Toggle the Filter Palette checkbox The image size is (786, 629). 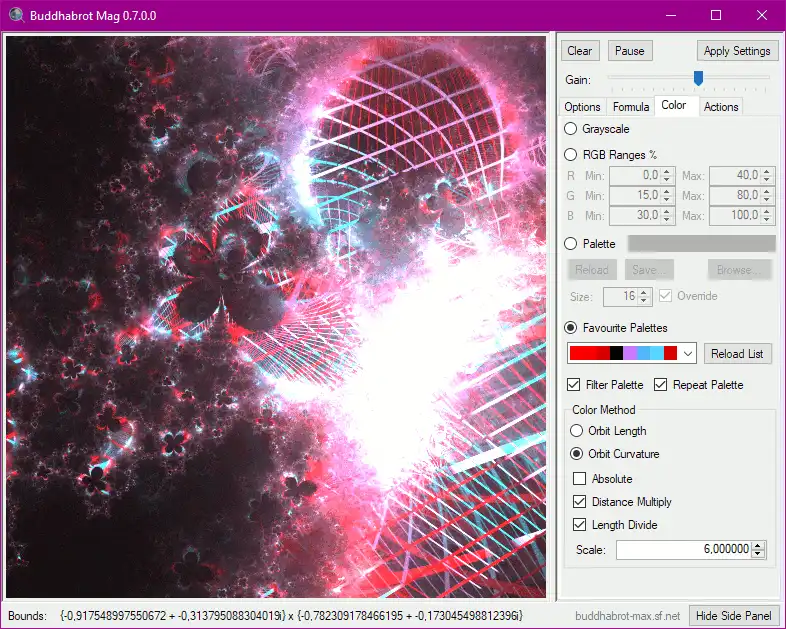pyautogui.click(x=574, y=385)
